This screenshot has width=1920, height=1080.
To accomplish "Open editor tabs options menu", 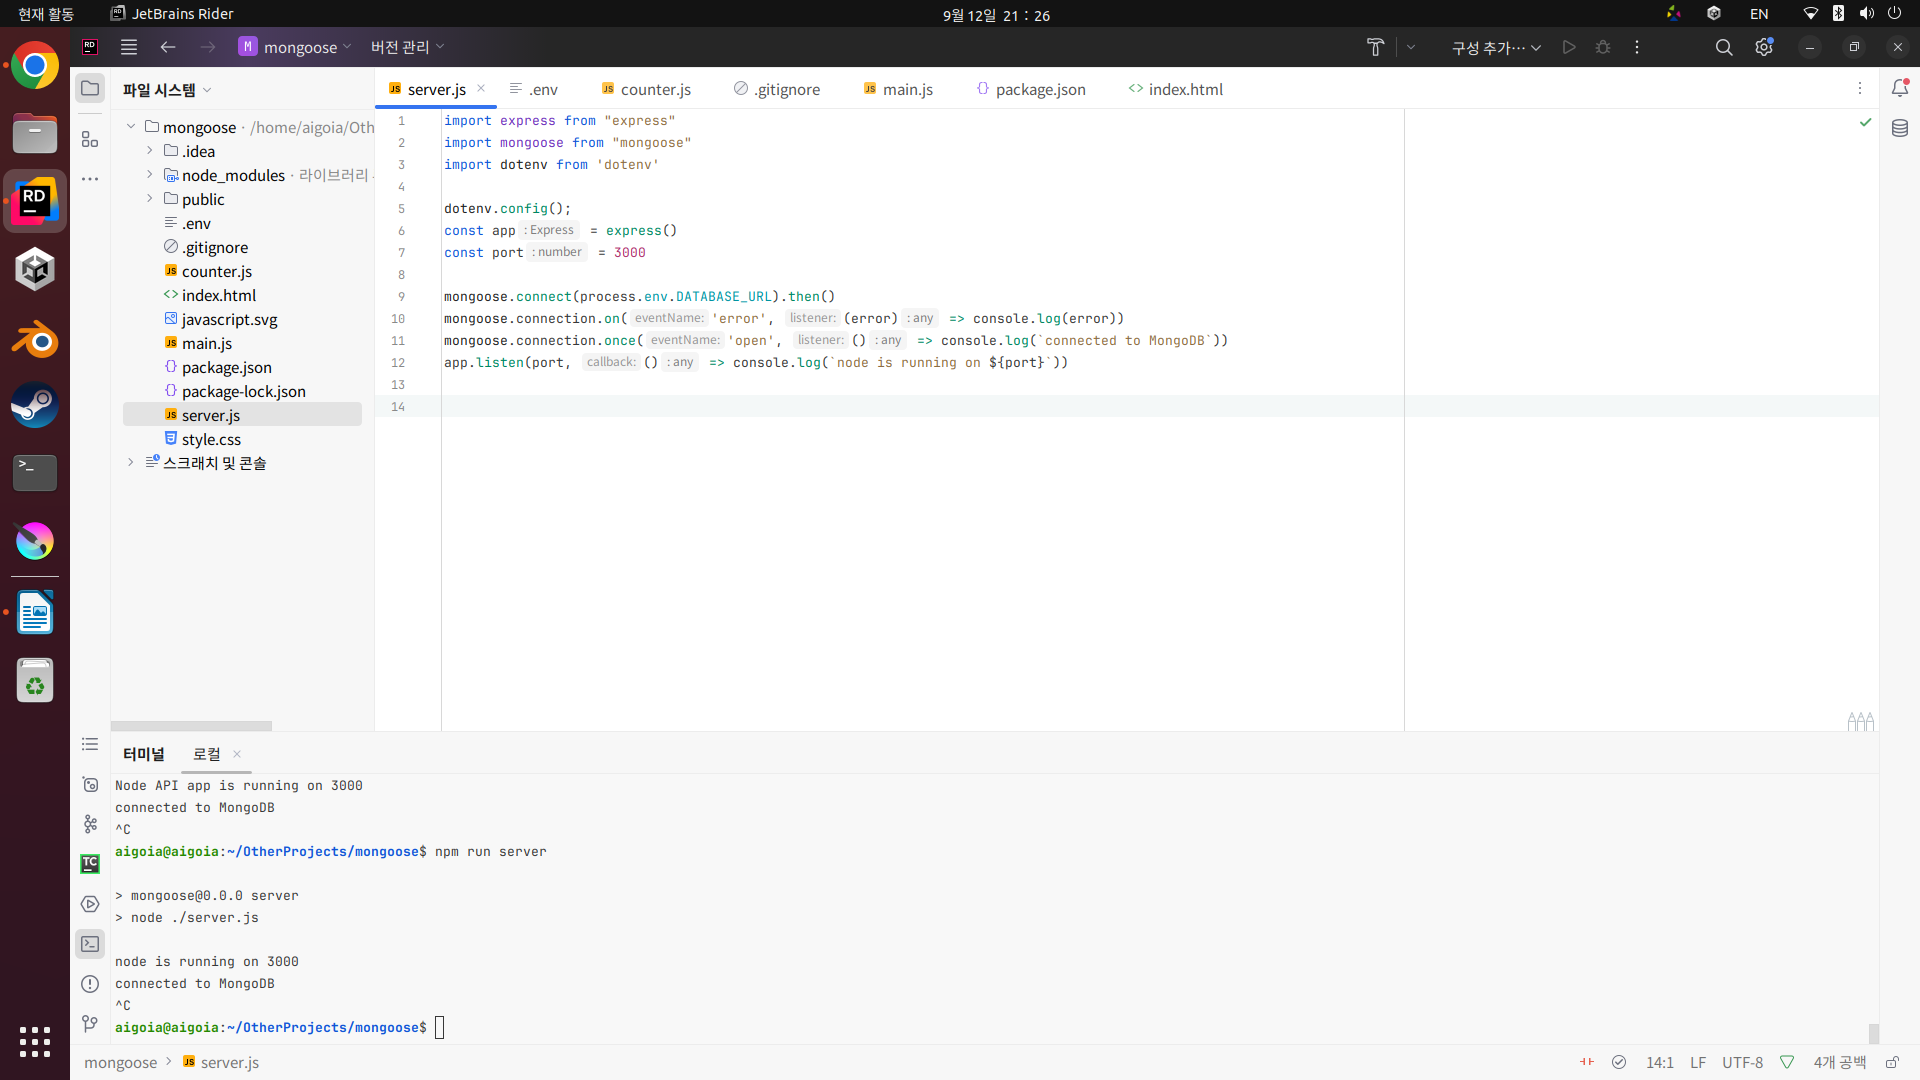I will [x=1860, y=88].
